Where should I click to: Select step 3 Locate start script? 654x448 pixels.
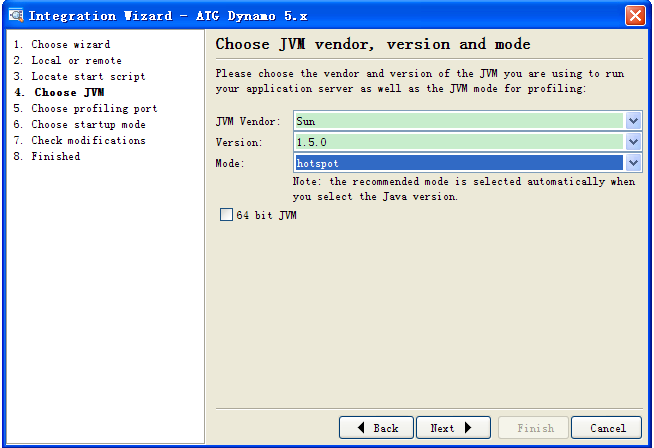tap(79, 76)
